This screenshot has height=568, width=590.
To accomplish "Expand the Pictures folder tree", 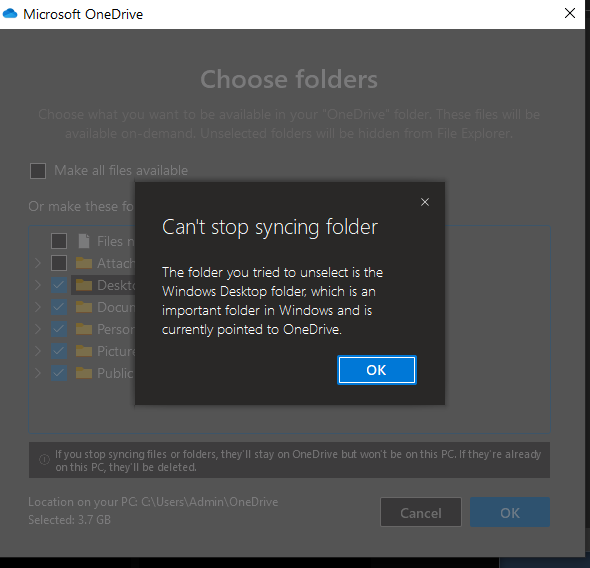I will (38, 351).
